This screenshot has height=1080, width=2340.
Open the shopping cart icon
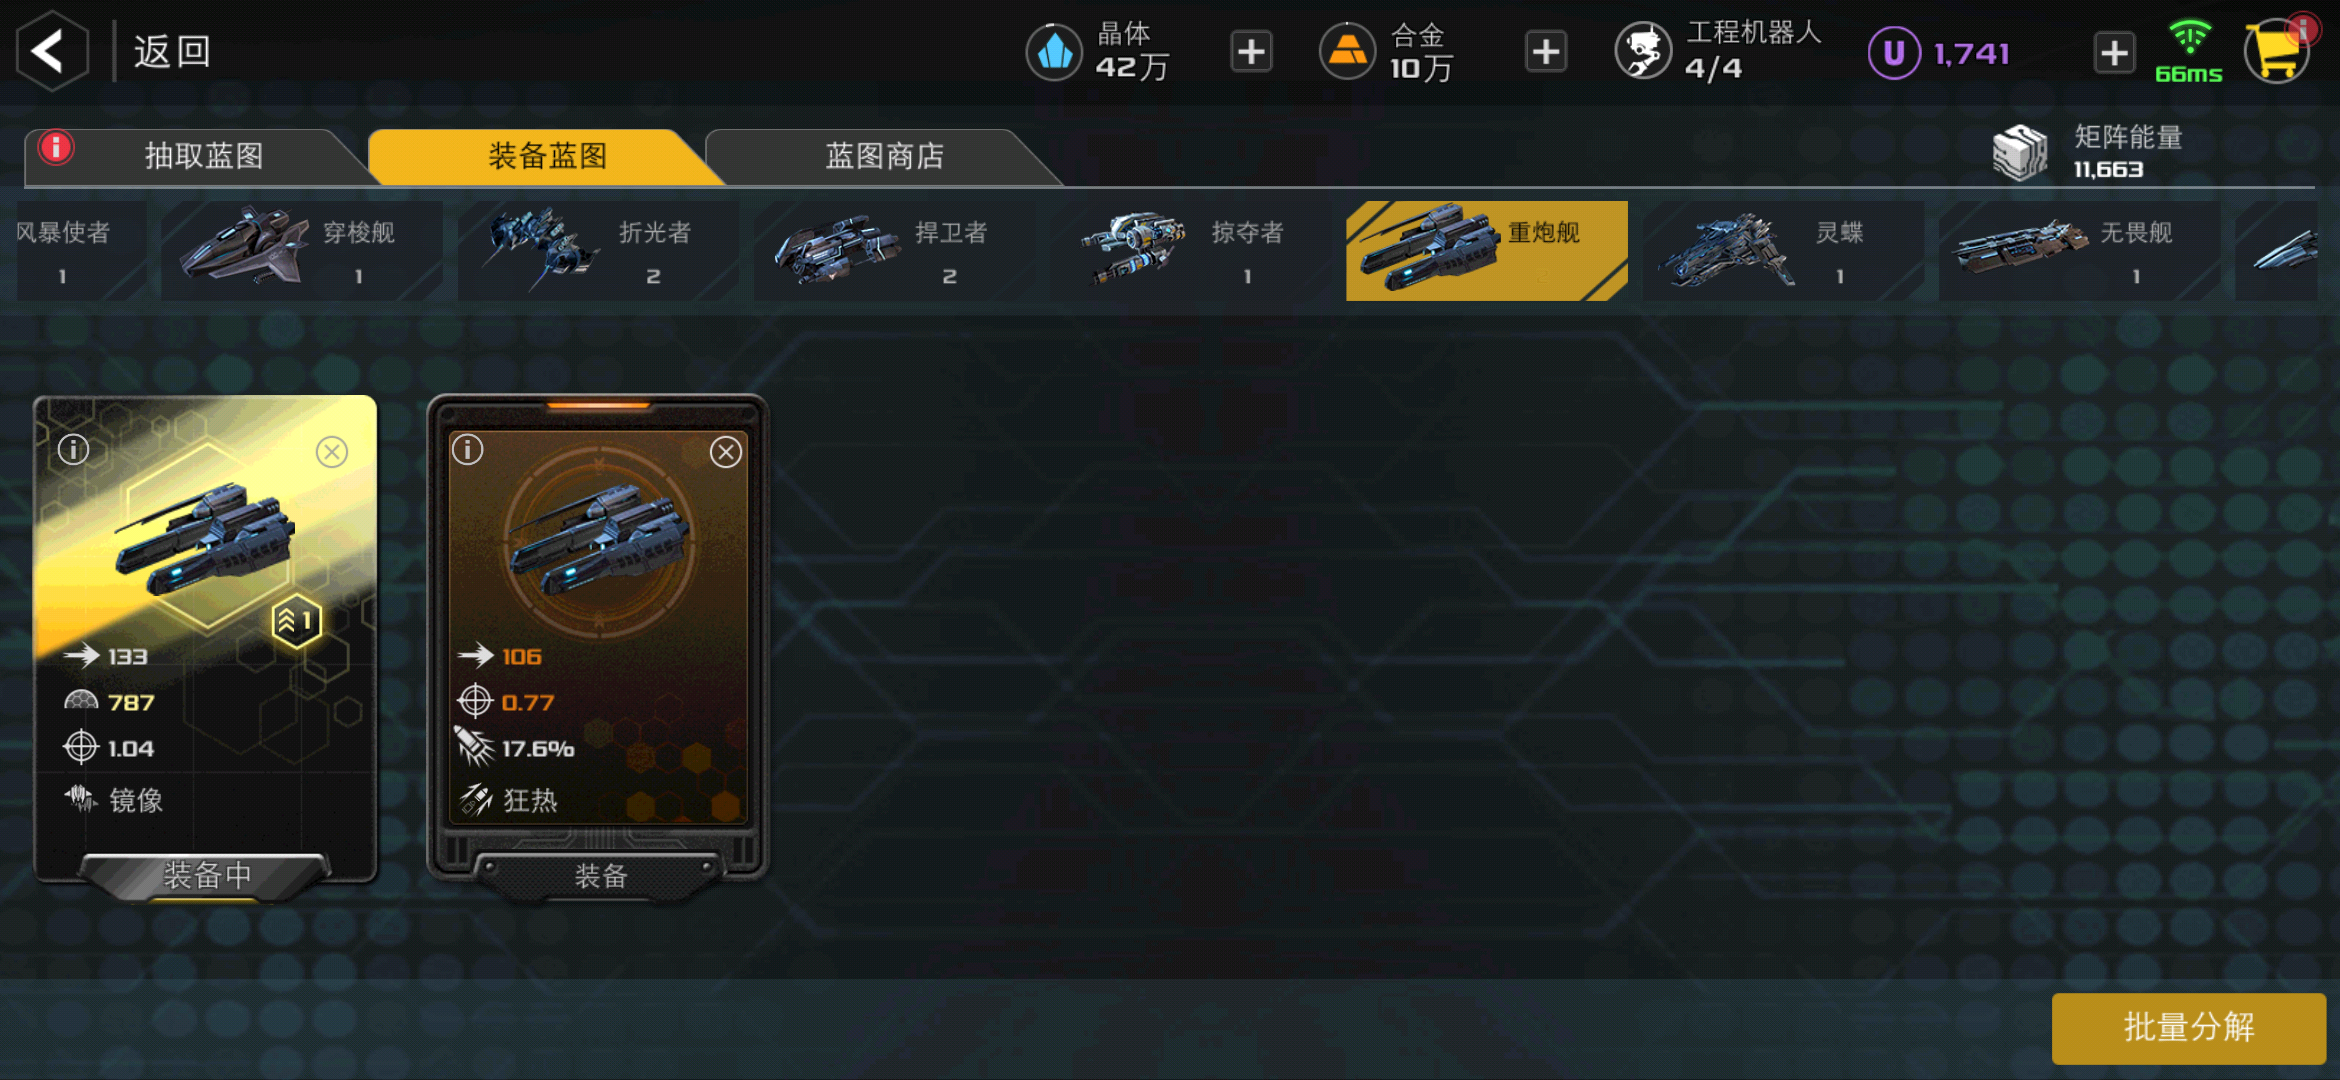pos(2278,51)
